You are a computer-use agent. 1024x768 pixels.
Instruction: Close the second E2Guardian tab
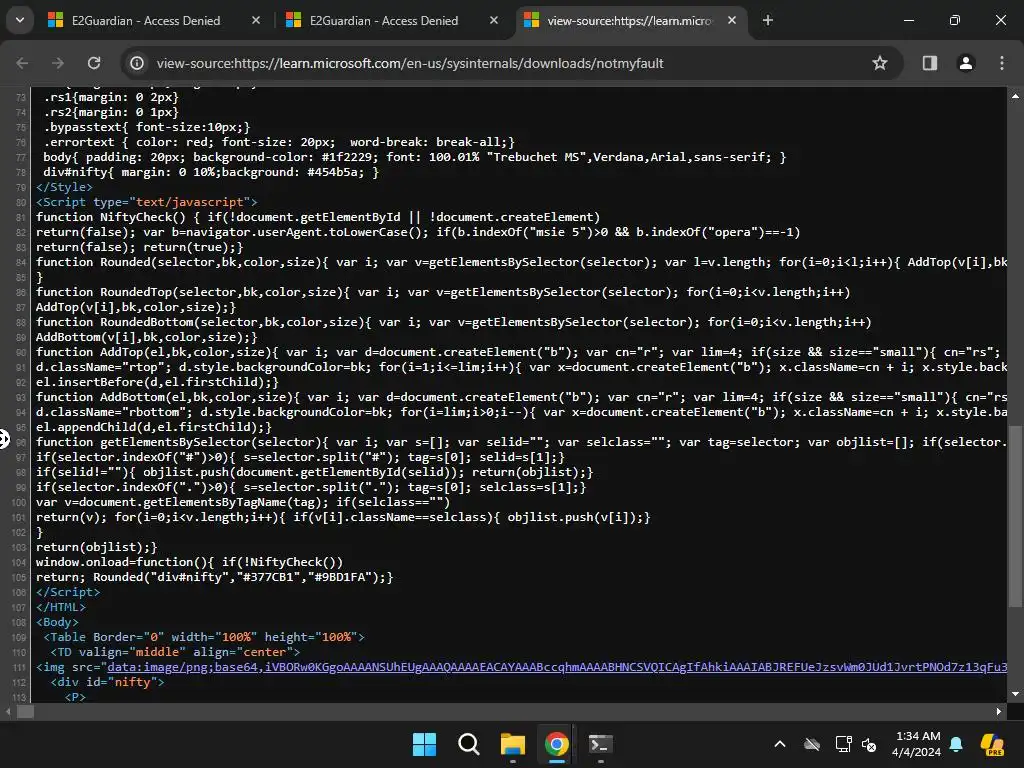pos(494,20)
